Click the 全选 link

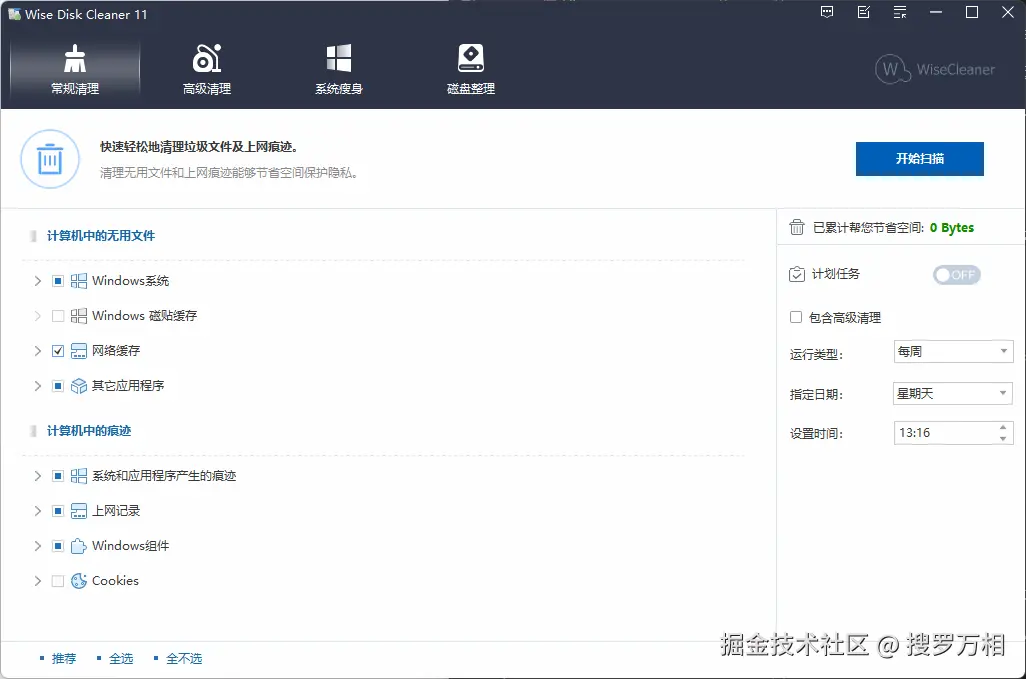click(x=121, y=659)
